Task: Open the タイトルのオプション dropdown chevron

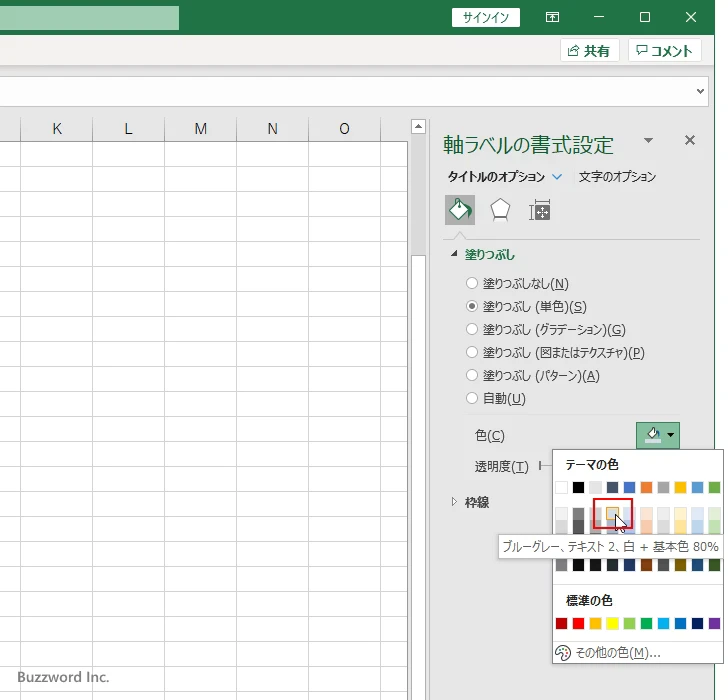Action: (x=557, y=177)
